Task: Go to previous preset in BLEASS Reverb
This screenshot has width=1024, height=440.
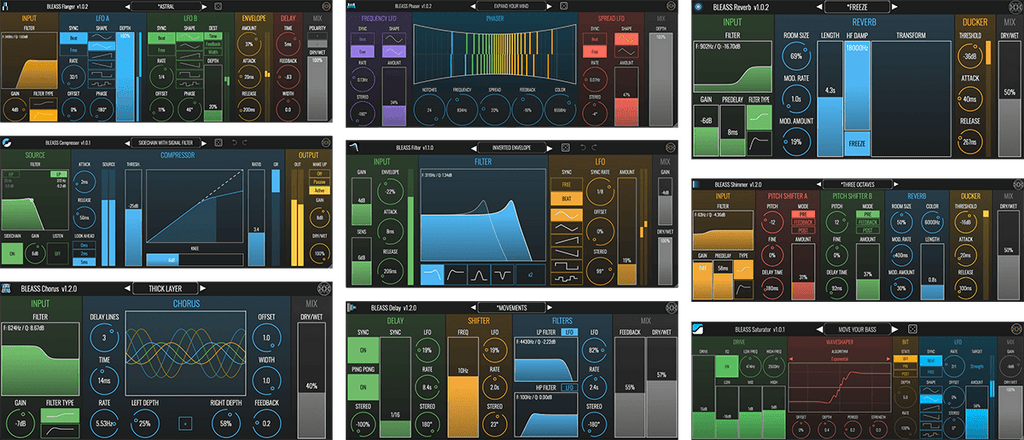Action: pyautogui.click(x=820, y=8)
